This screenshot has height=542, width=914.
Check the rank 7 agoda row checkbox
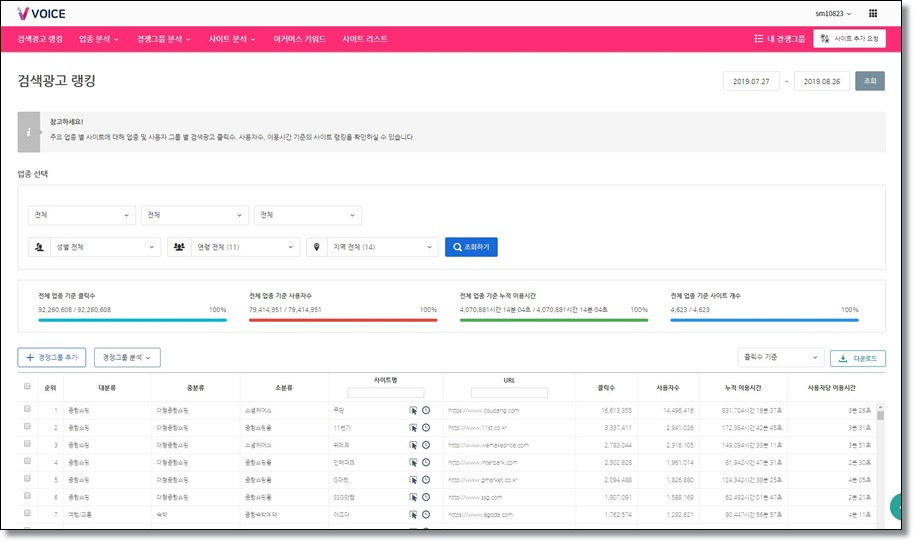click(27, 513)
